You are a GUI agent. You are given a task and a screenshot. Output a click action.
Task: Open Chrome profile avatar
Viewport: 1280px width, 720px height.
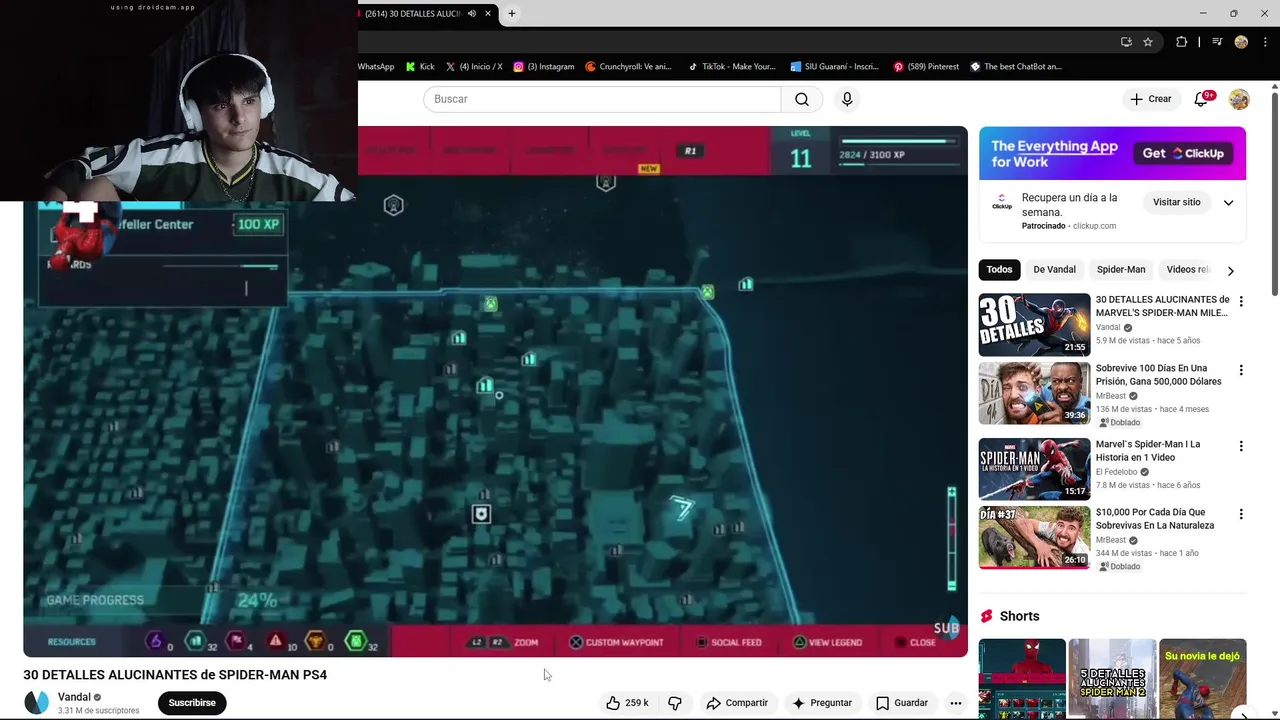(x=1241, y=42)
